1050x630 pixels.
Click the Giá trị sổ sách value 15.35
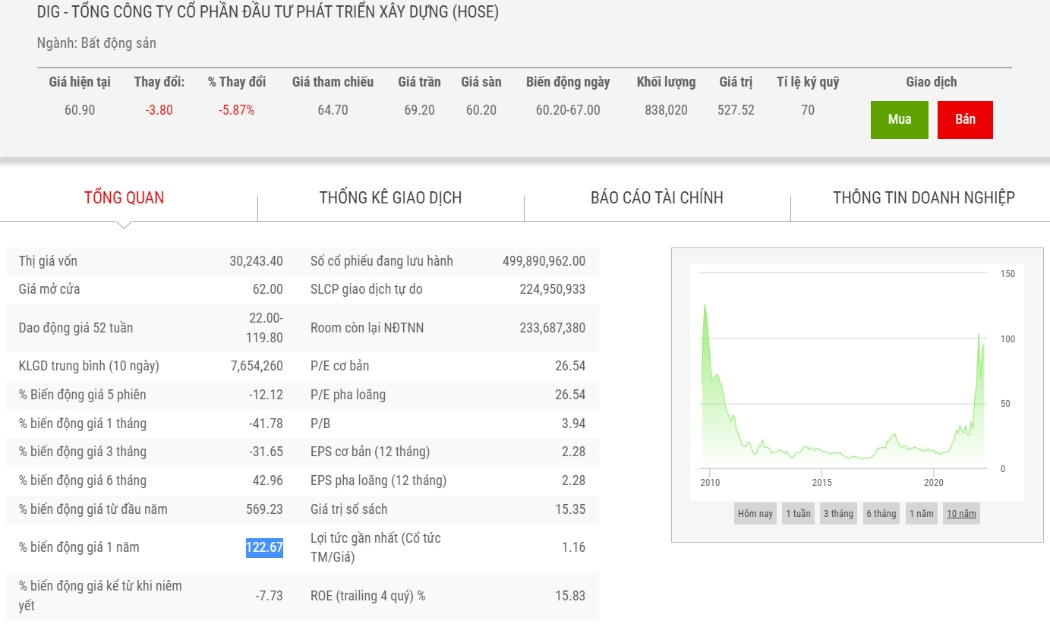click(x=571, y=509)
